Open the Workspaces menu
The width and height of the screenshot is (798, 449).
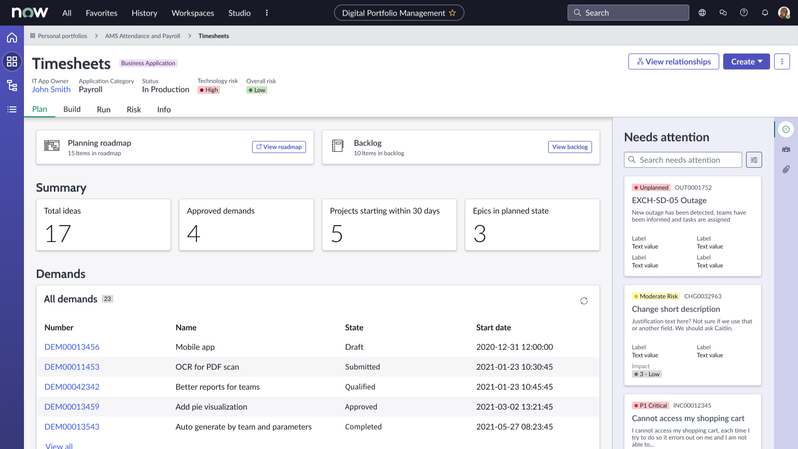coord(192,13)
